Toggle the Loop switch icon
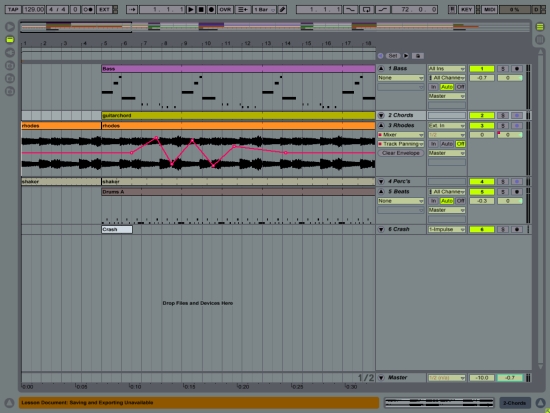Image resolution: width=550 pixels, height=413 pixels. pyautogui.click(x=366, y=9)
